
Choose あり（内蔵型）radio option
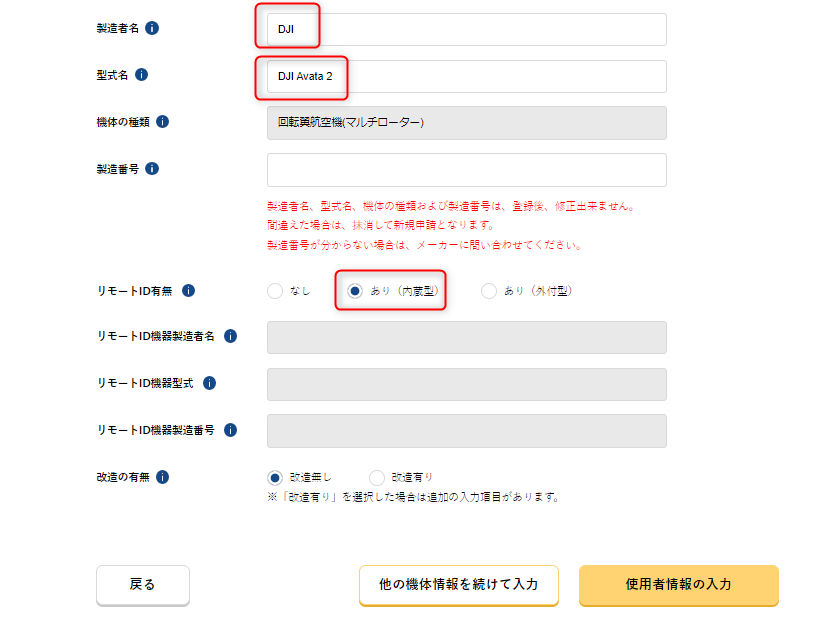coord(354,291)
